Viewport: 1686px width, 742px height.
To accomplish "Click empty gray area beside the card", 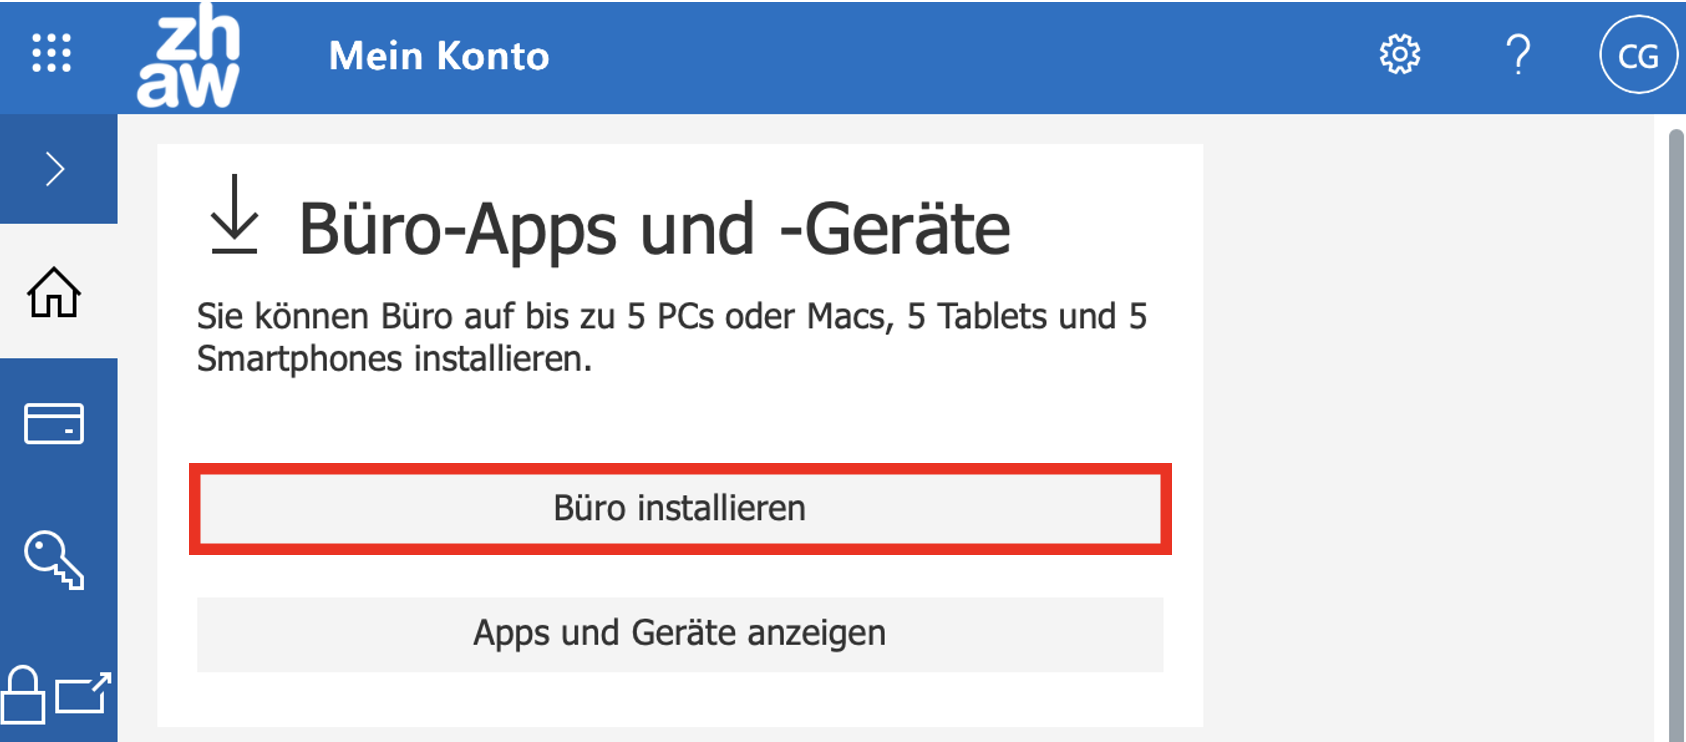I will click(x=1430, y=430).
